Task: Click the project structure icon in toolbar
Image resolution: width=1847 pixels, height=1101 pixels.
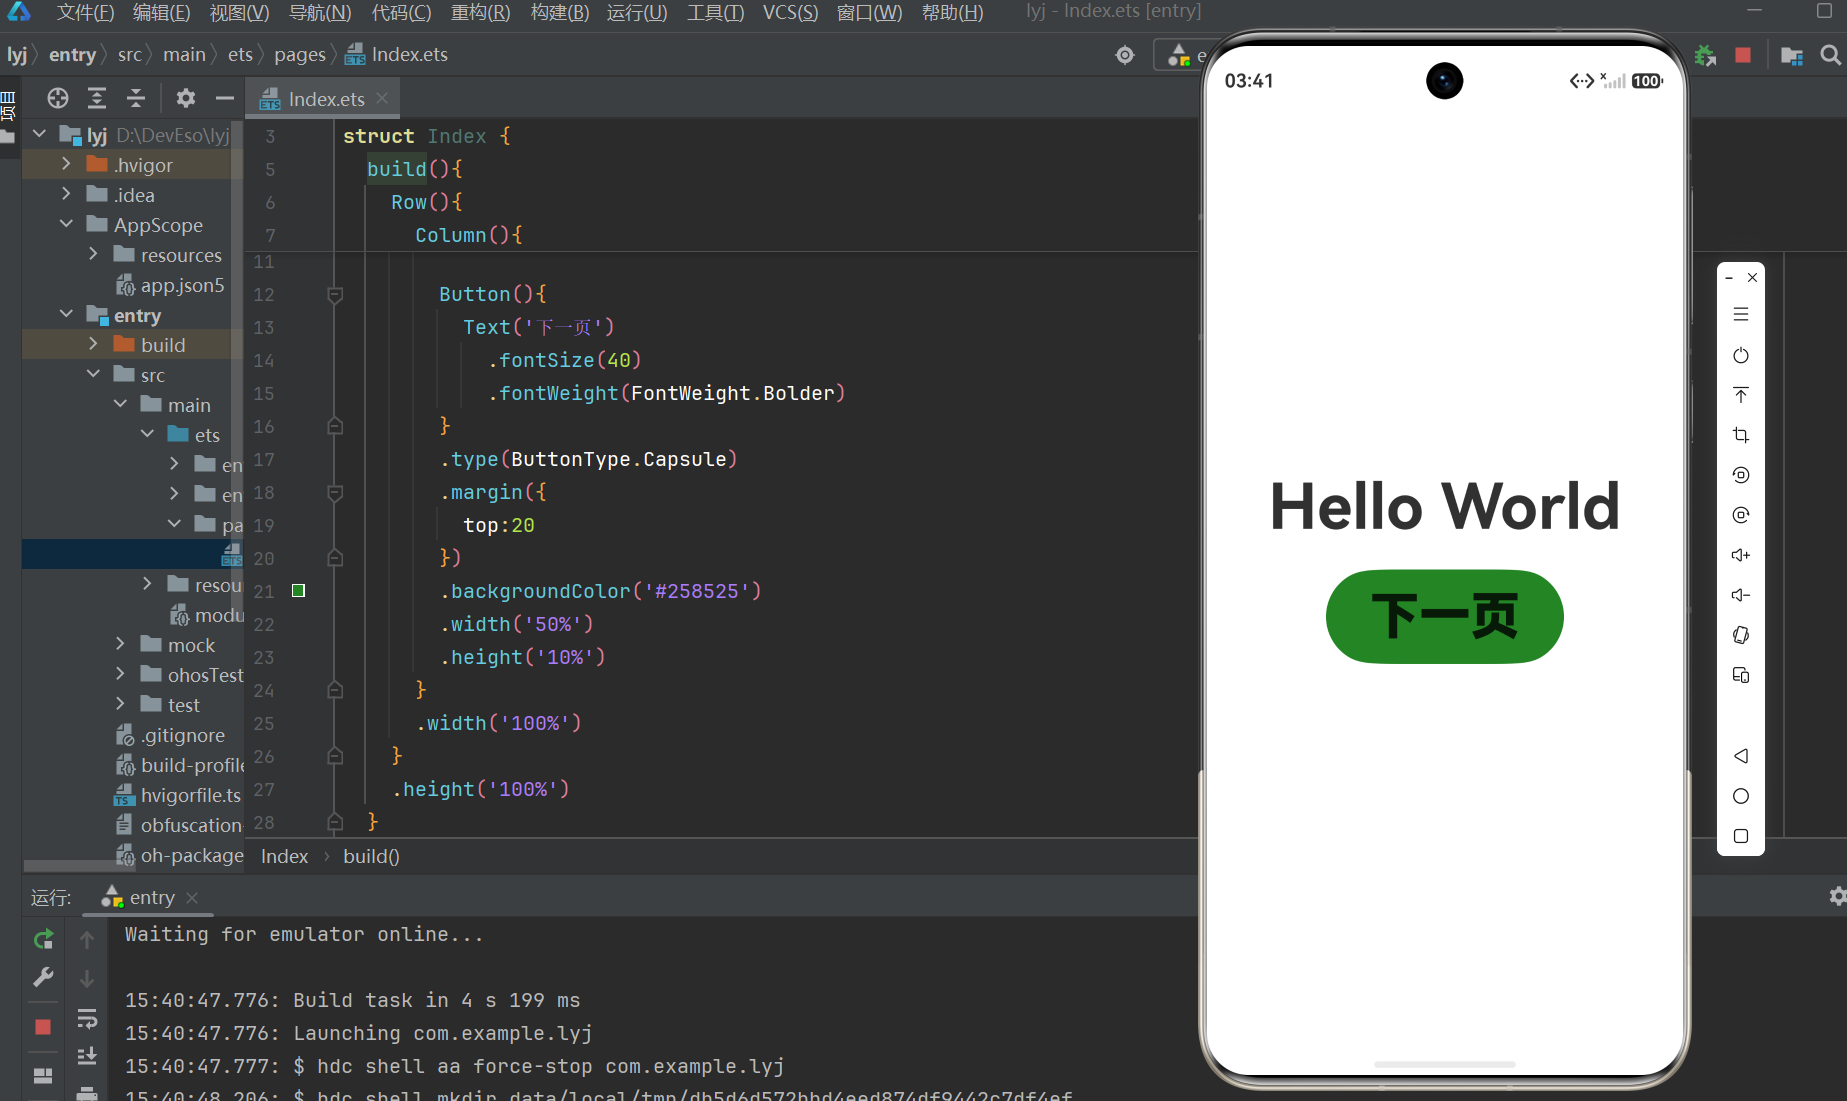Action: 1792,55
